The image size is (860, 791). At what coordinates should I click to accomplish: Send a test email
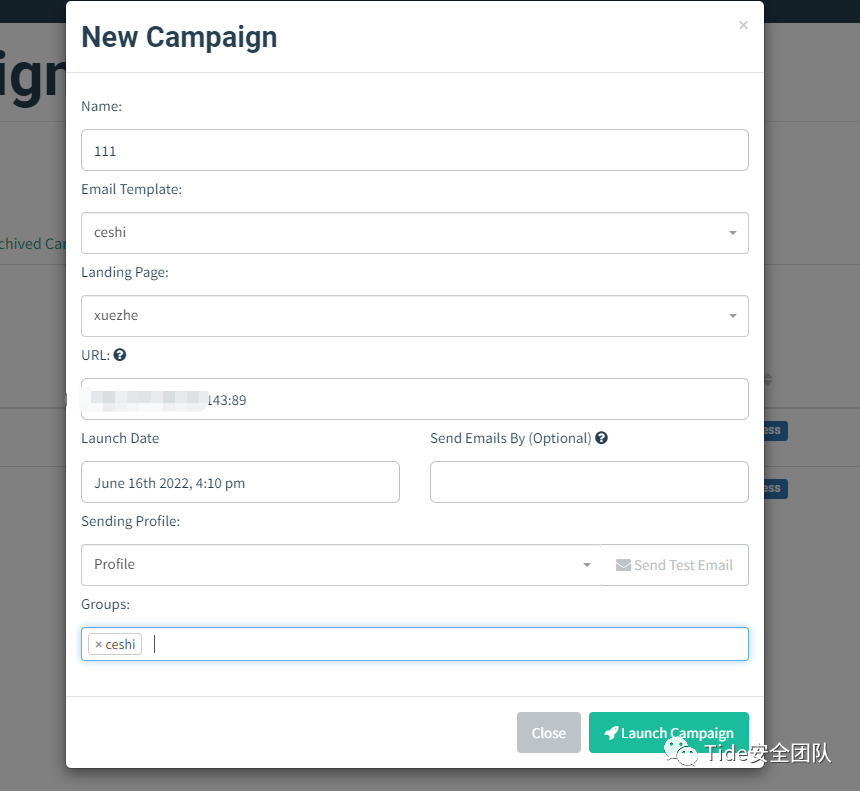click(x=675, y=565)
